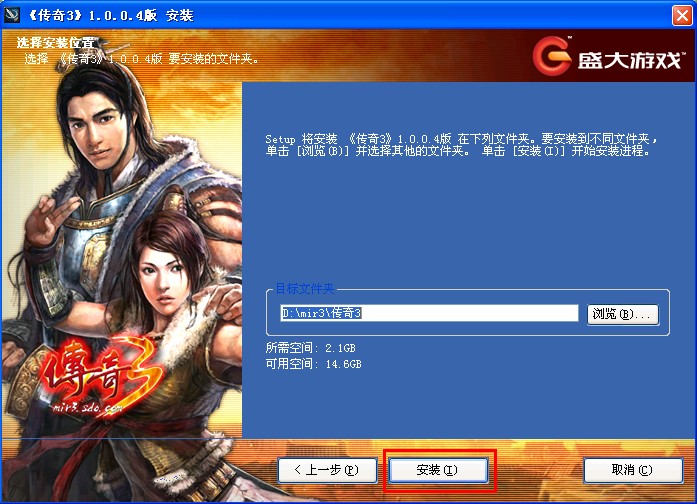697x504 pixels.
Task: Cancel setup with the 取消(C) button
Action: pos(633,470)
